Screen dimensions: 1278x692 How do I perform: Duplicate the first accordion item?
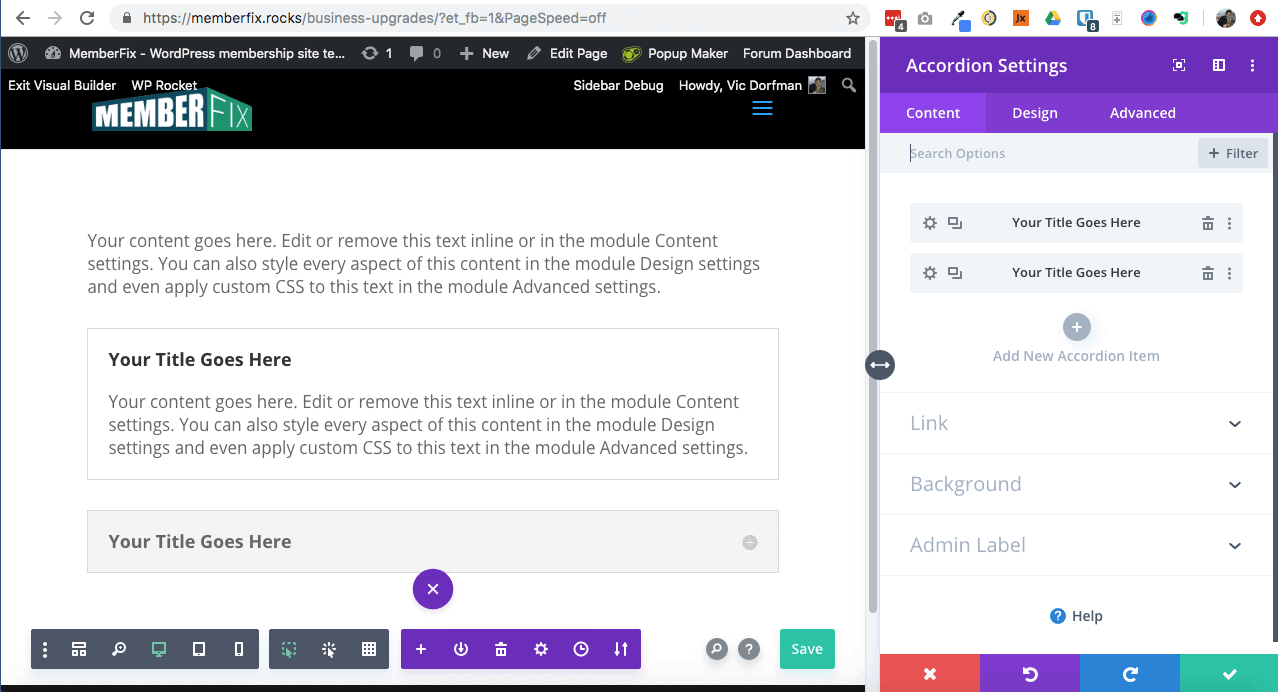coord(955,223)
